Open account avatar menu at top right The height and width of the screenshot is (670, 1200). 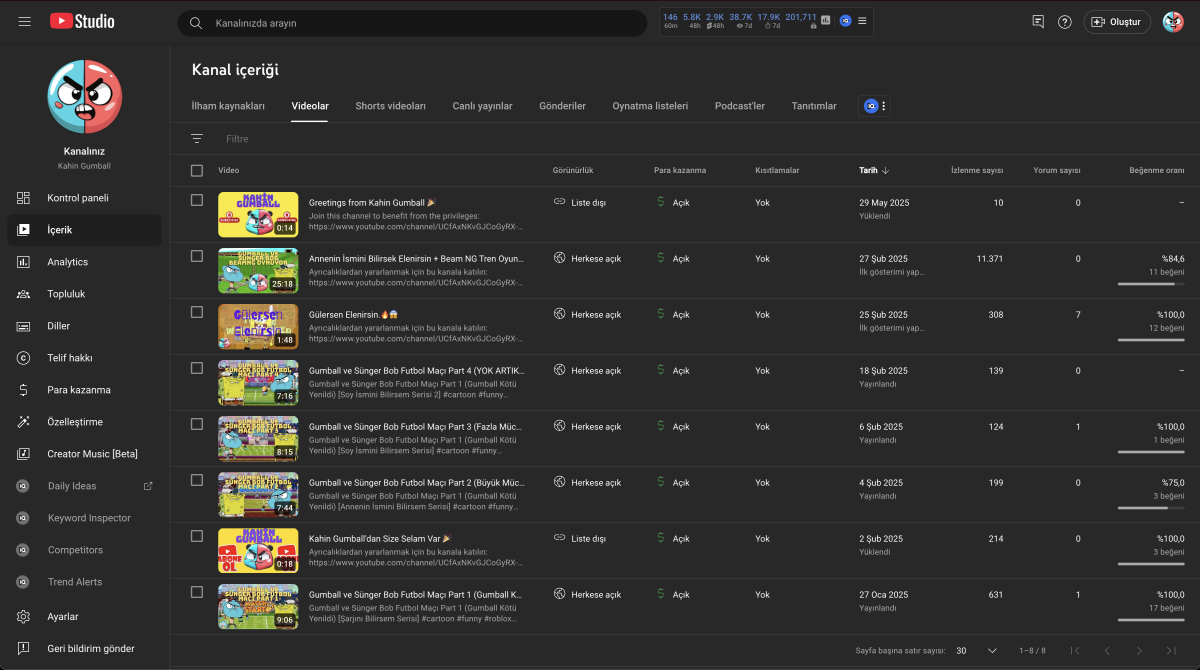tap(1173, 22)
